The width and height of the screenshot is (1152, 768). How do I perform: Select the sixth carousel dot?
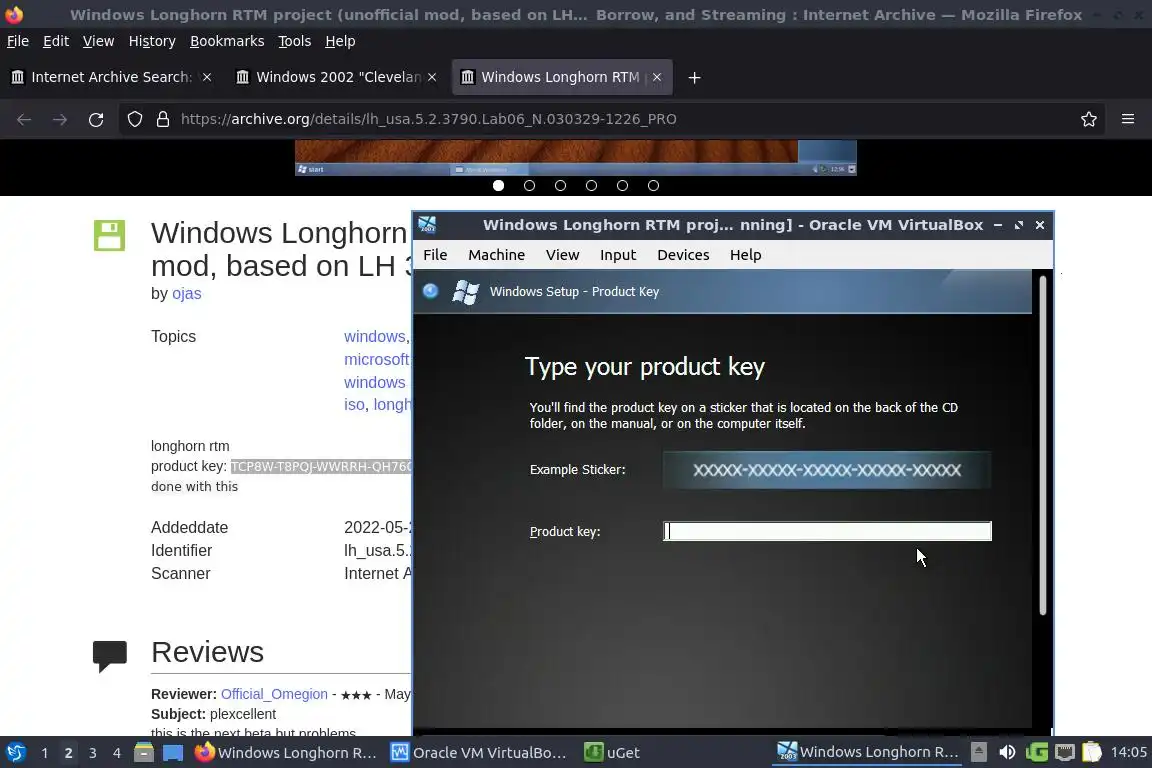pos(653,185)
